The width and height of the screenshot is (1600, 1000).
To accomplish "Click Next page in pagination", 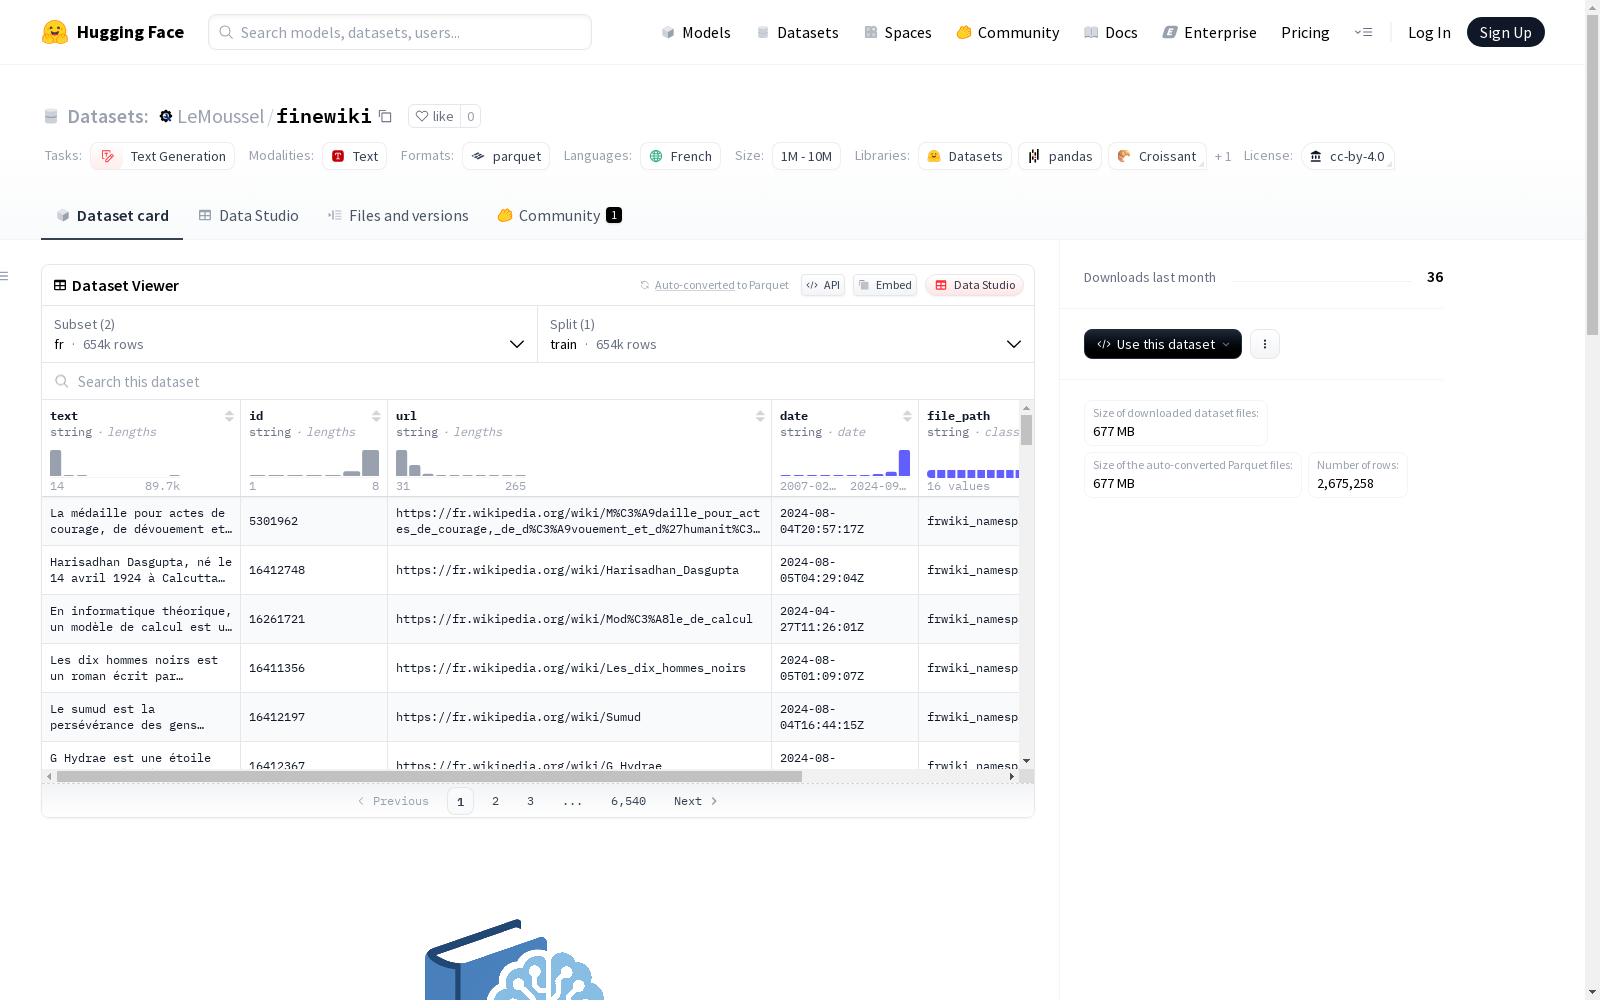I will pos(696,801).
